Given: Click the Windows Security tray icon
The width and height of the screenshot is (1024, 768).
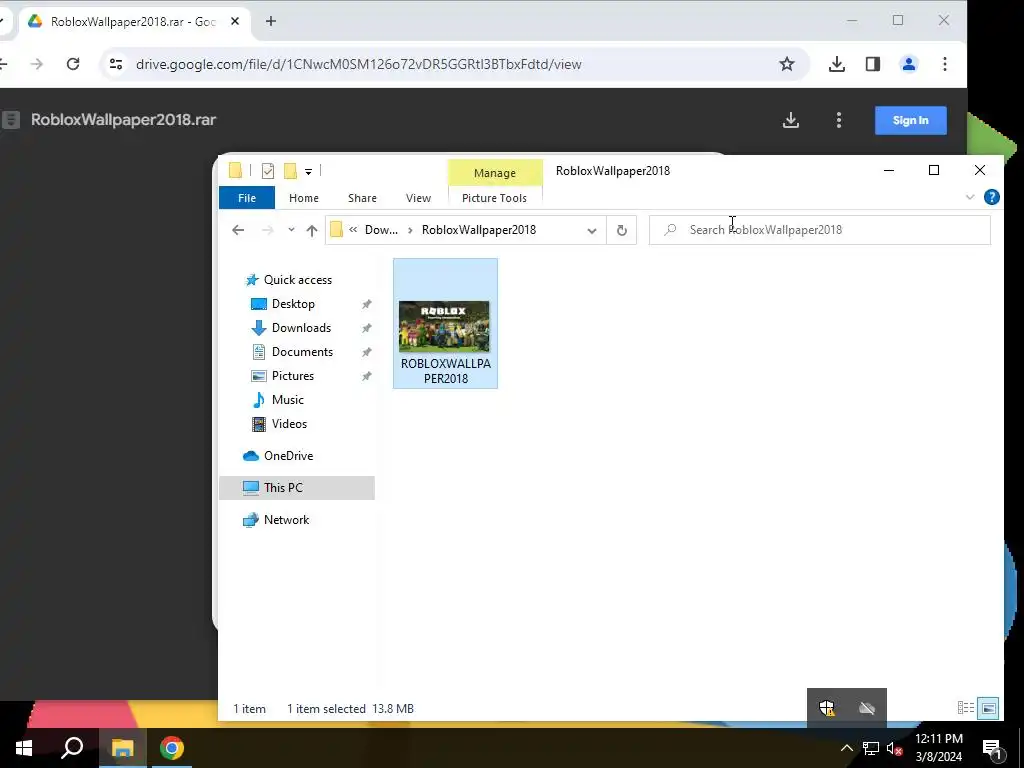Looking at the screenshot, I should [x=827, y=707].
